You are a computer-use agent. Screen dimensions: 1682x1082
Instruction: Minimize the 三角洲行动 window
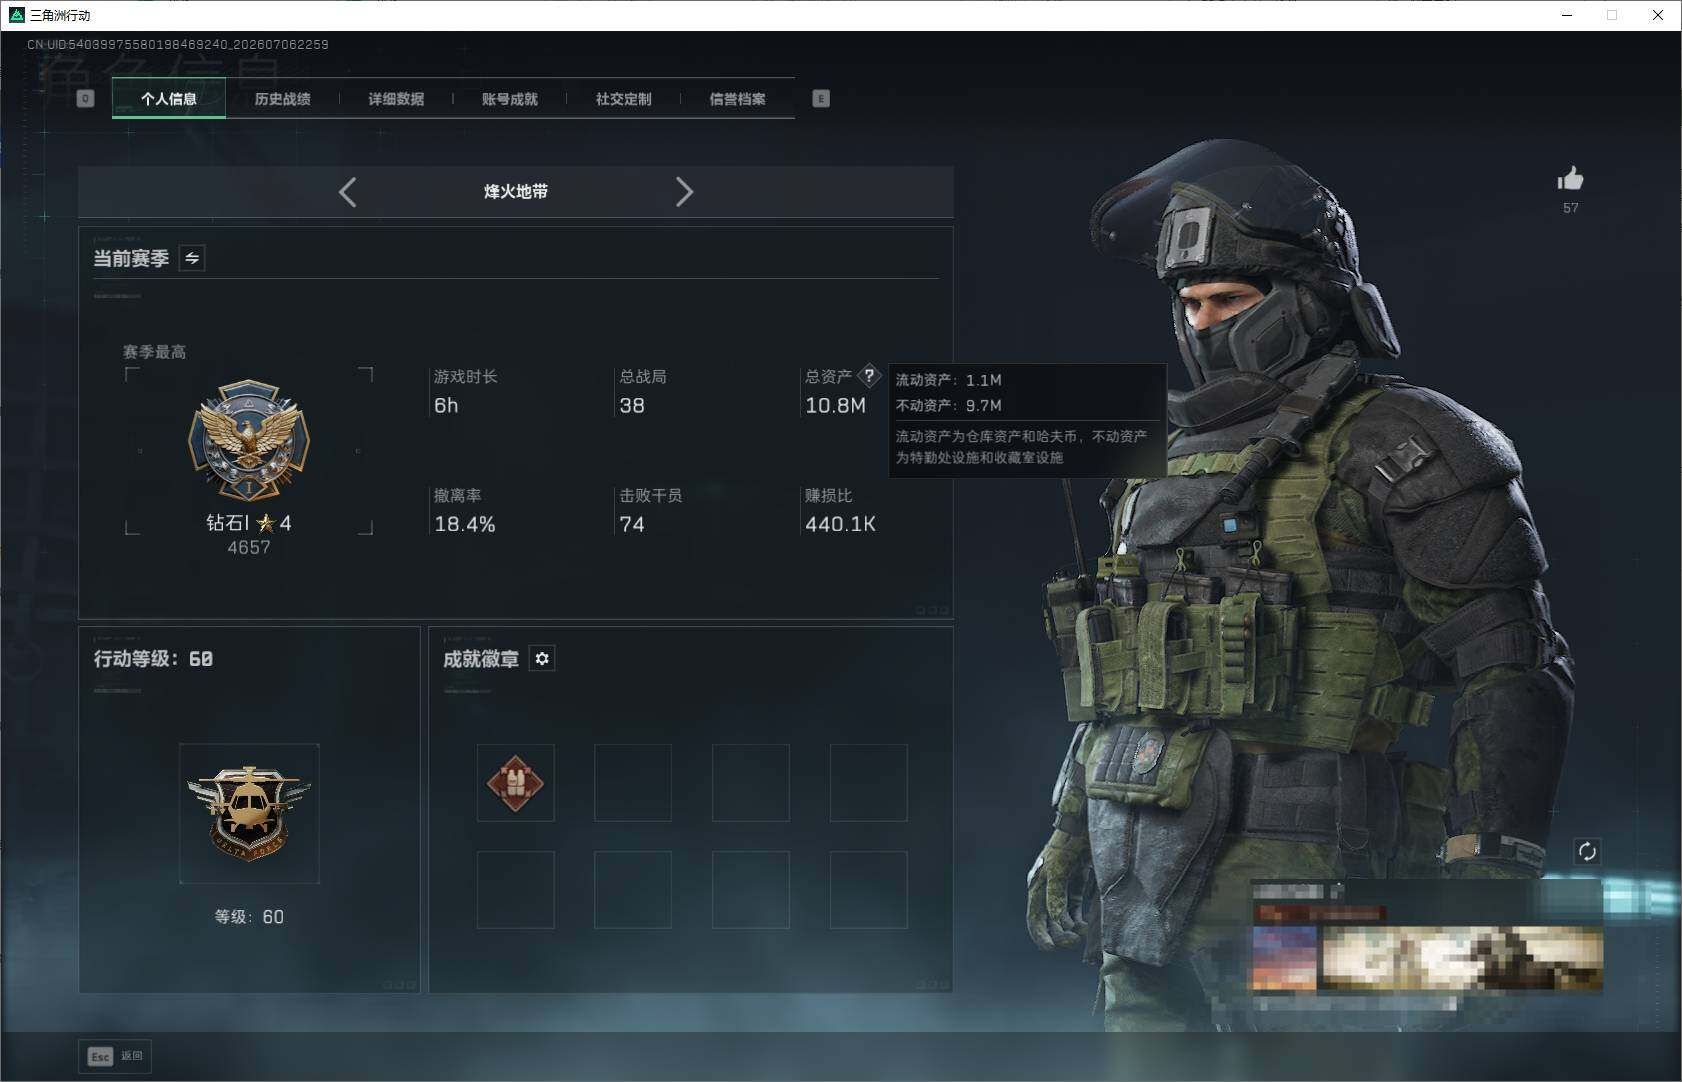pos(1567,15)
